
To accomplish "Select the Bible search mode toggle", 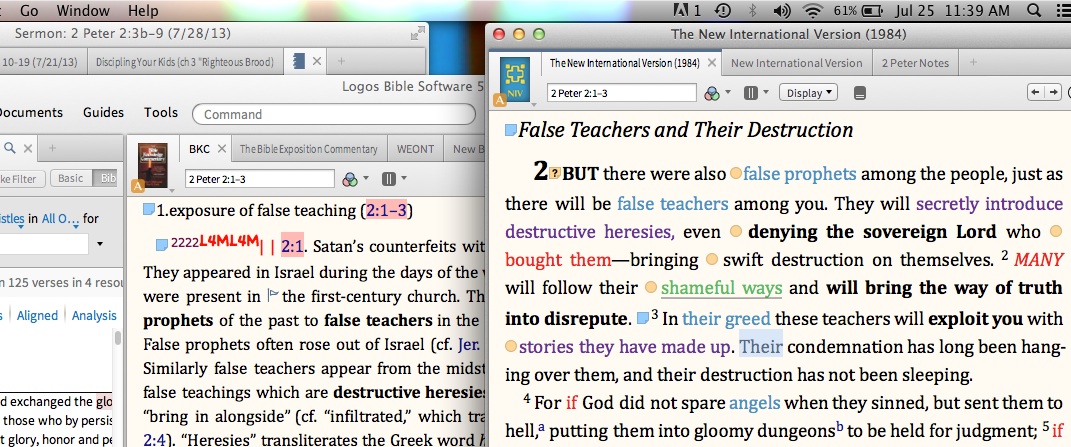I will (x=105, y=178).
